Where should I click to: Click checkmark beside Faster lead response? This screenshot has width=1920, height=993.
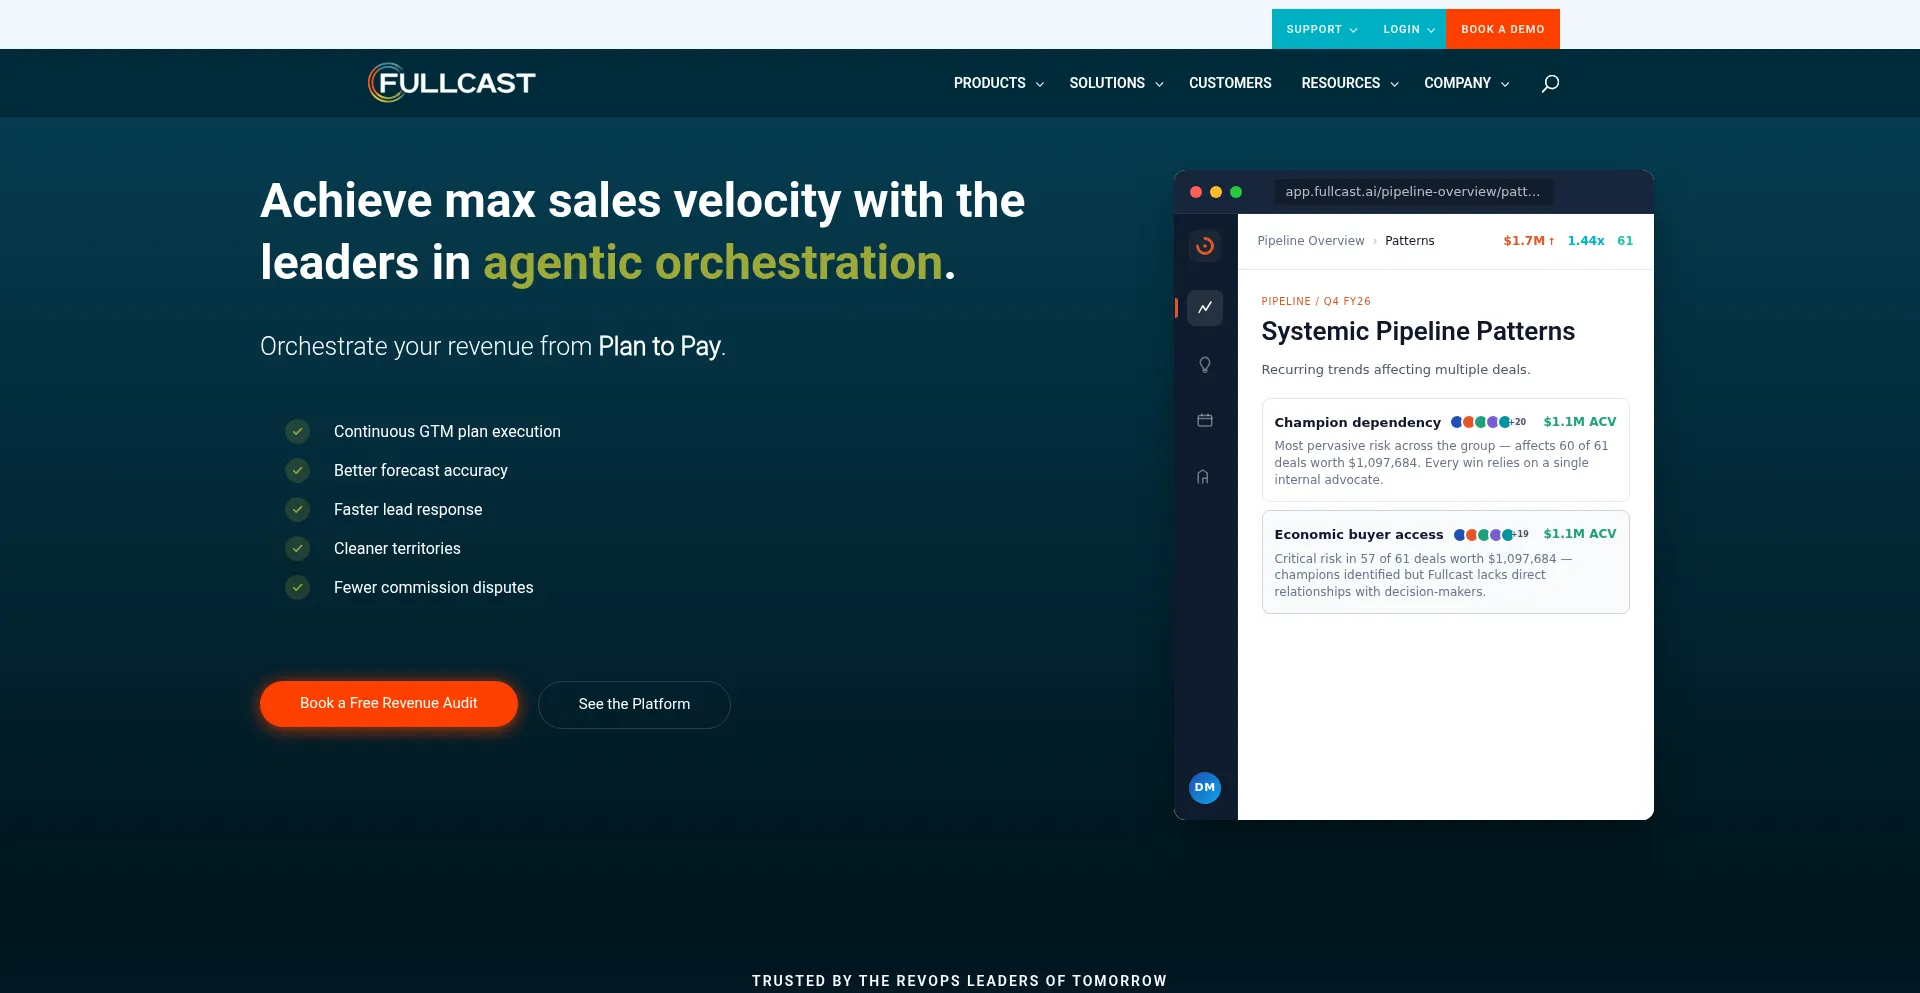point(297,510)
